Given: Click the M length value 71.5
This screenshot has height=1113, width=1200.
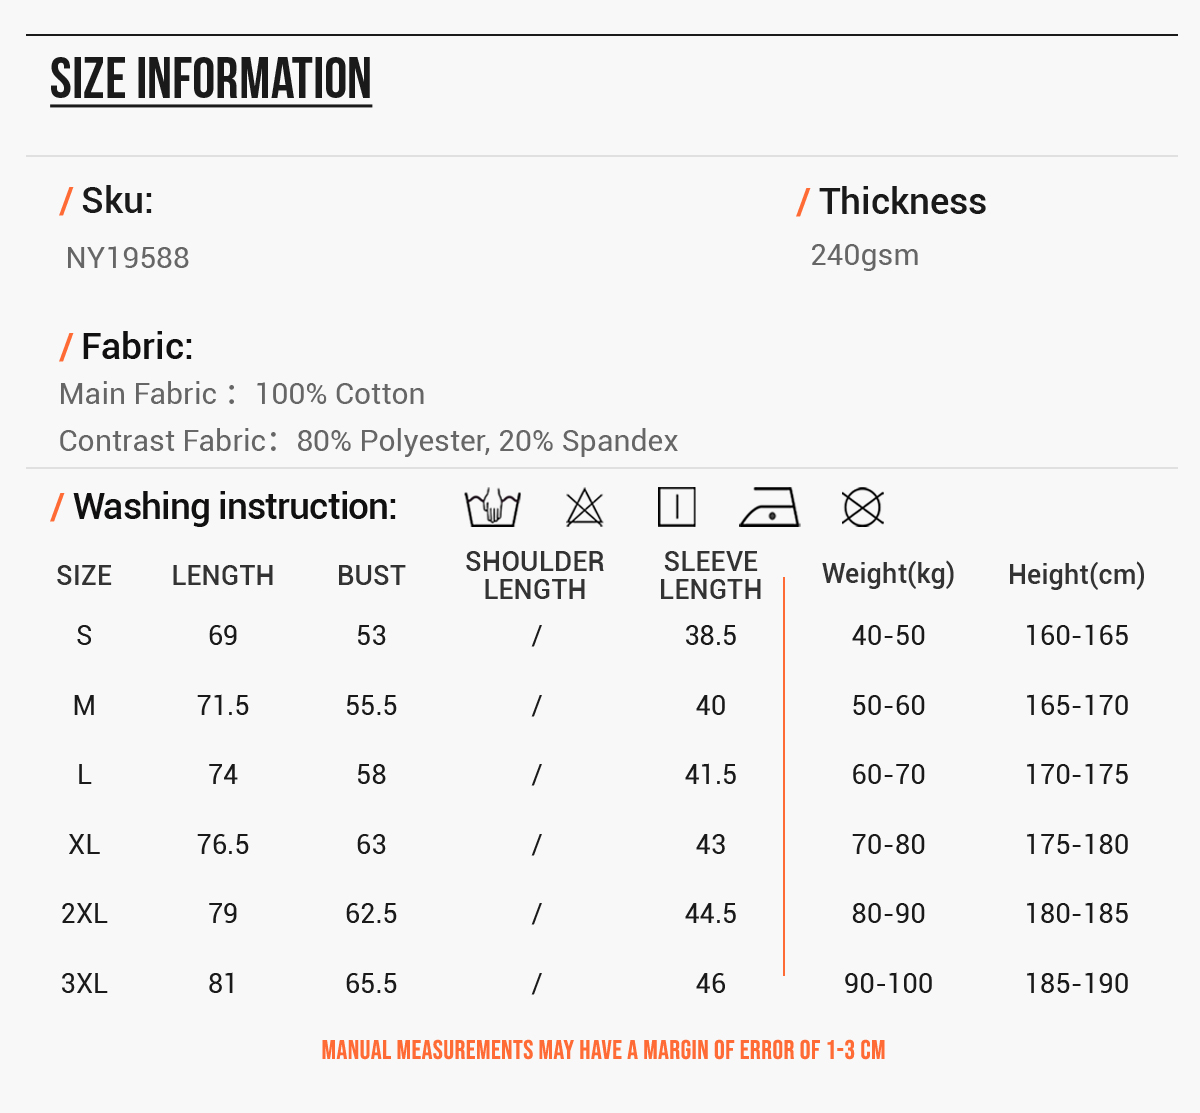Looking at the screenshot, I should (x=223, y=706).
